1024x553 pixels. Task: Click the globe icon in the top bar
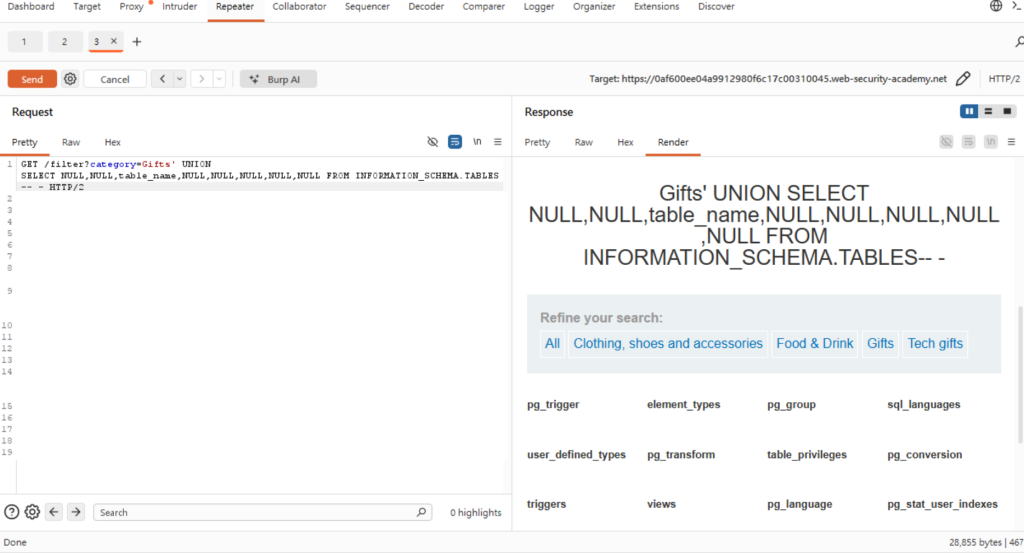[x=995, y=7]
